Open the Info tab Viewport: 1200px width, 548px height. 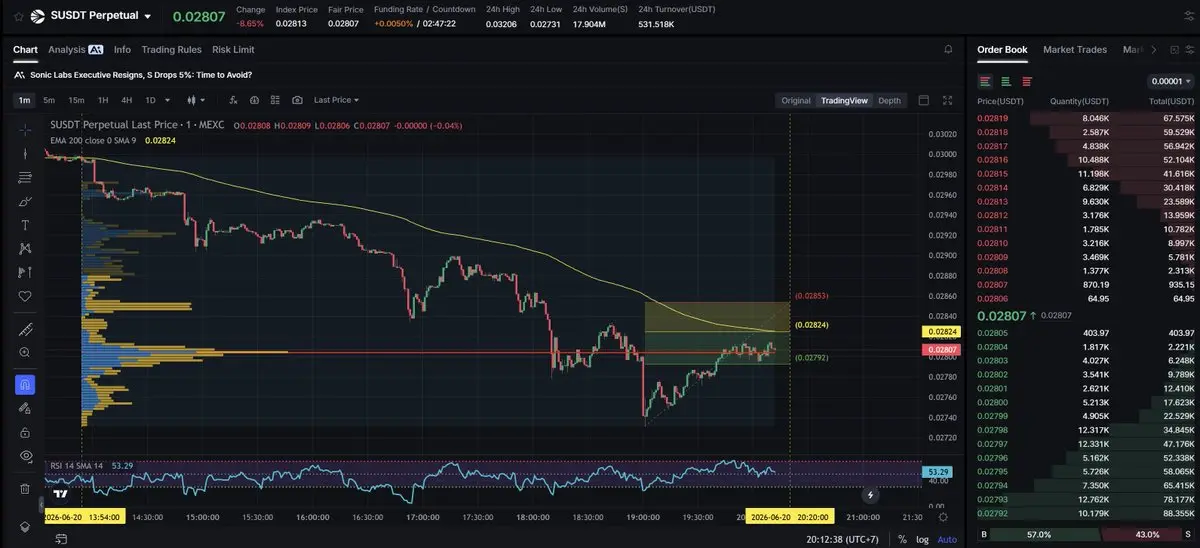122,49
